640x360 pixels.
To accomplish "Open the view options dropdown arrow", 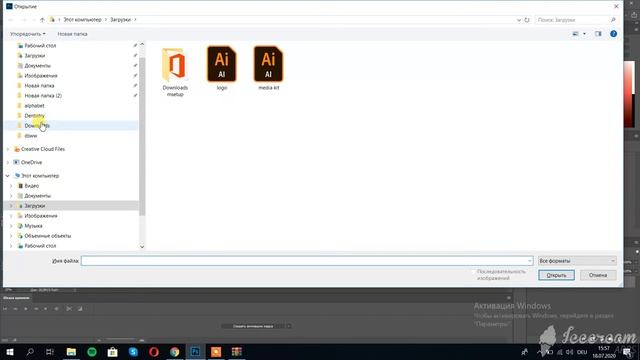I will coord(584,34).
